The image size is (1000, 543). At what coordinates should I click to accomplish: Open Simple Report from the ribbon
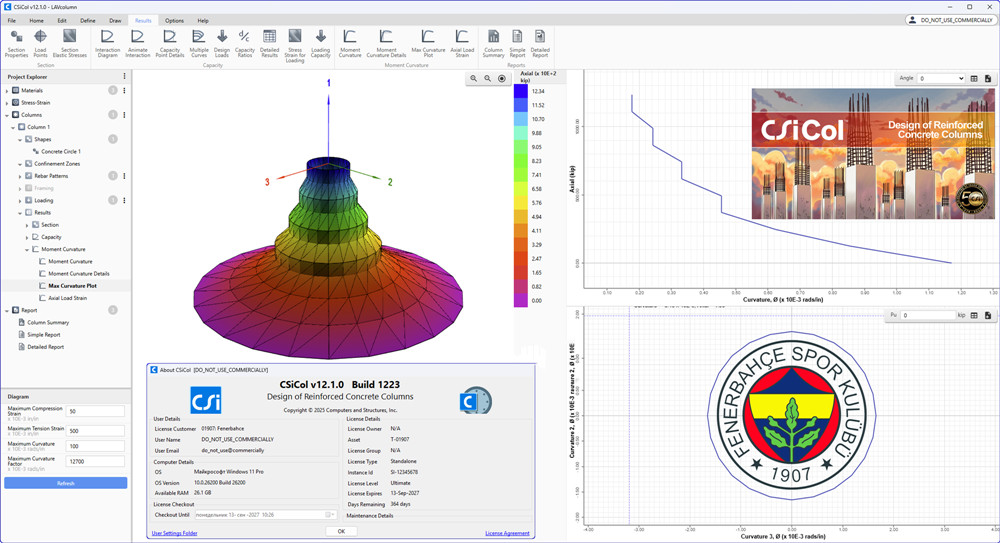pos(517,43)
